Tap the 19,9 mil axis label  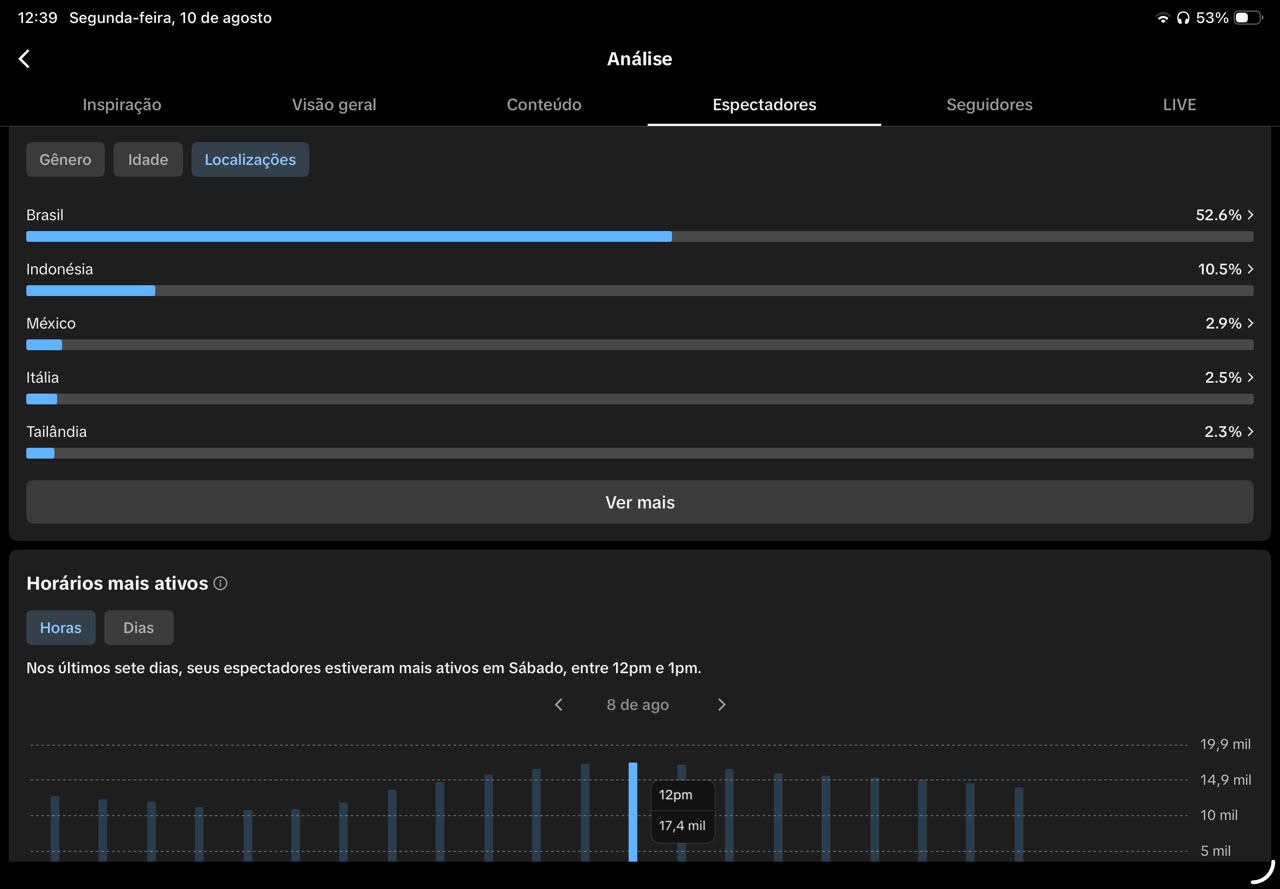click(x=1226, y=744)
